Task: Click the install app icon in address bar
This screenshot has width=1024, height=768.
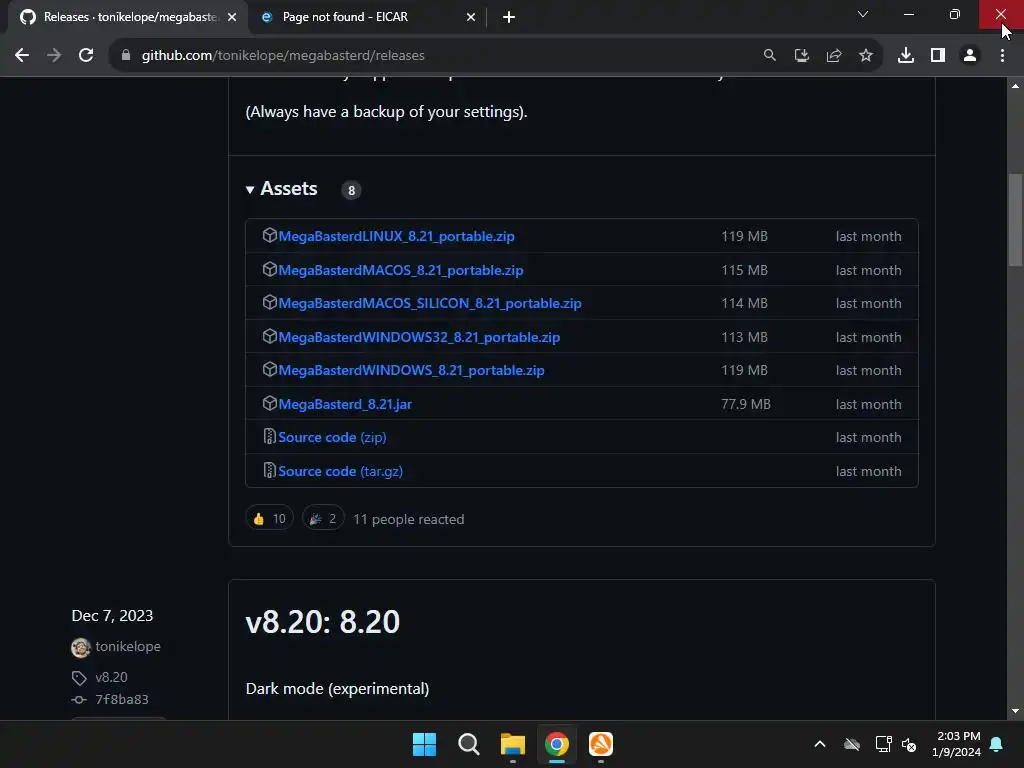Action: click(801, 56)
